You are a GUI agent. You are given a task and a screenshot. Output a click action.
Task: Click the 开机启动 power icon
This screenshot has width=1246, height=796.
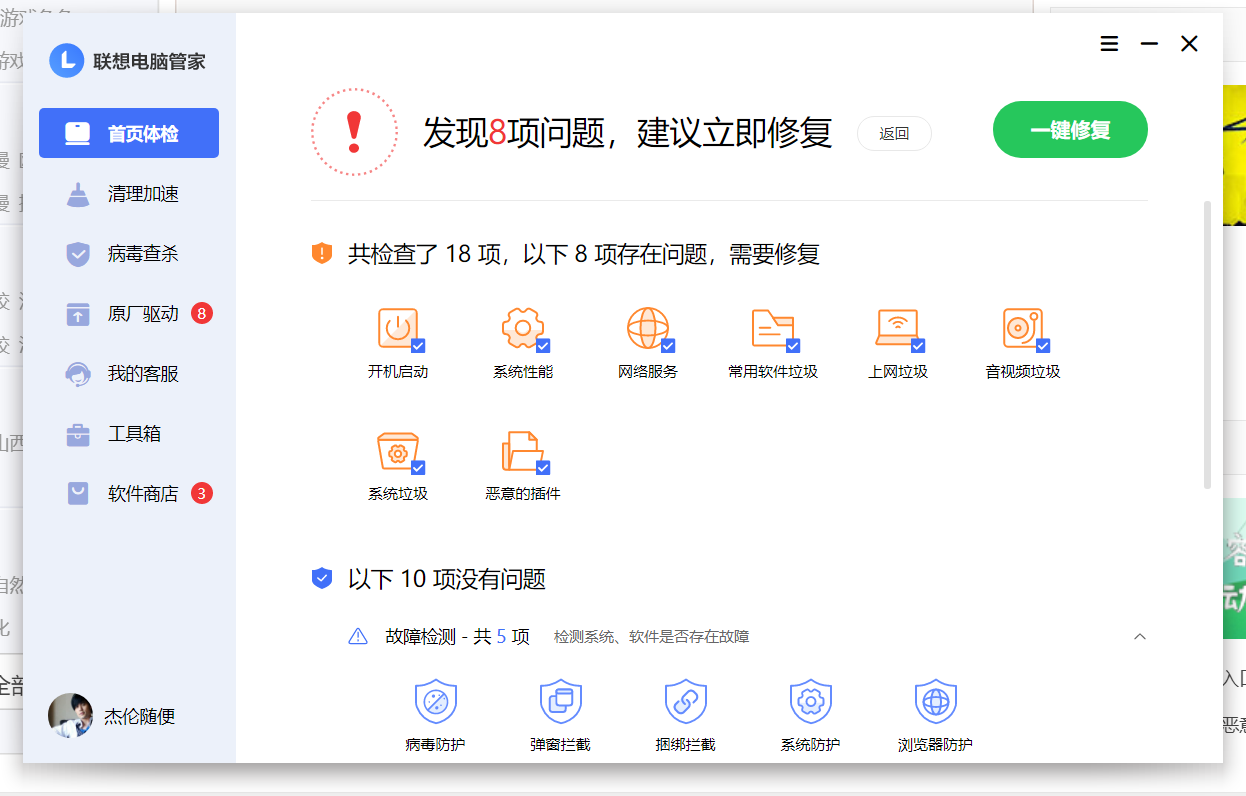tap(397, 328)
